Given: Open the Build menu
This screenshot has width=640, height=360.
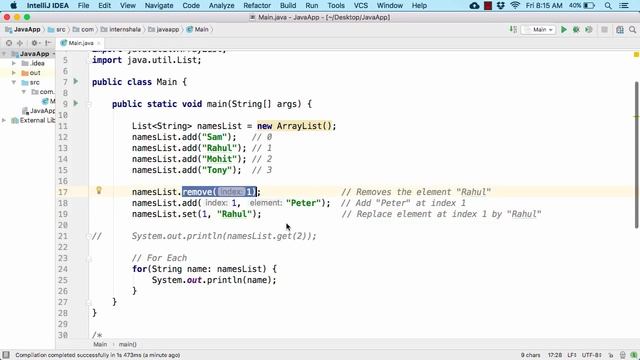Looking at the screenshot, I should 288,6.
